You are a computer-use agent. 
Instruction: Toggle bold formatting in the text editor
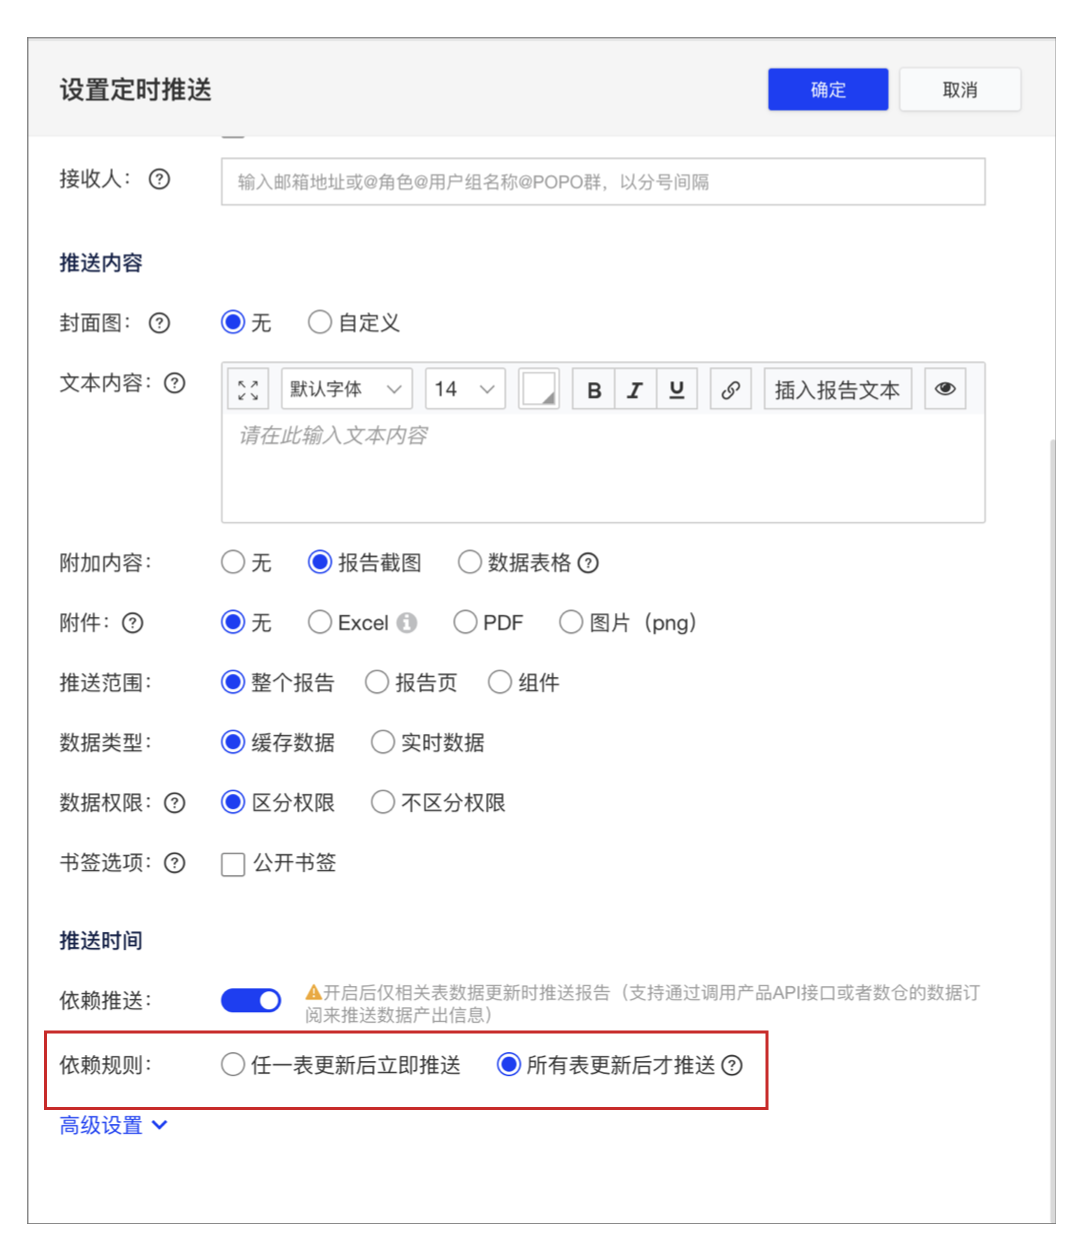click(x=594, y=389)
